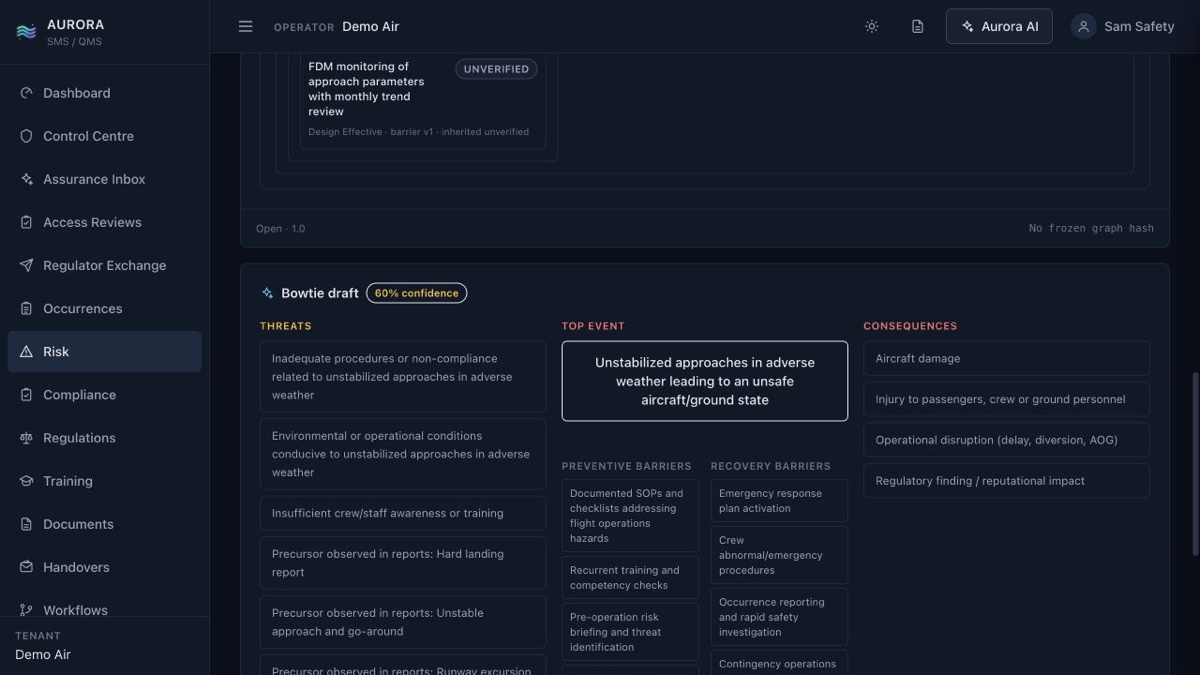This screenshot has height=675, width=1200.
Task: Open the Sam Safety user menu
Action: [1122, 26]
